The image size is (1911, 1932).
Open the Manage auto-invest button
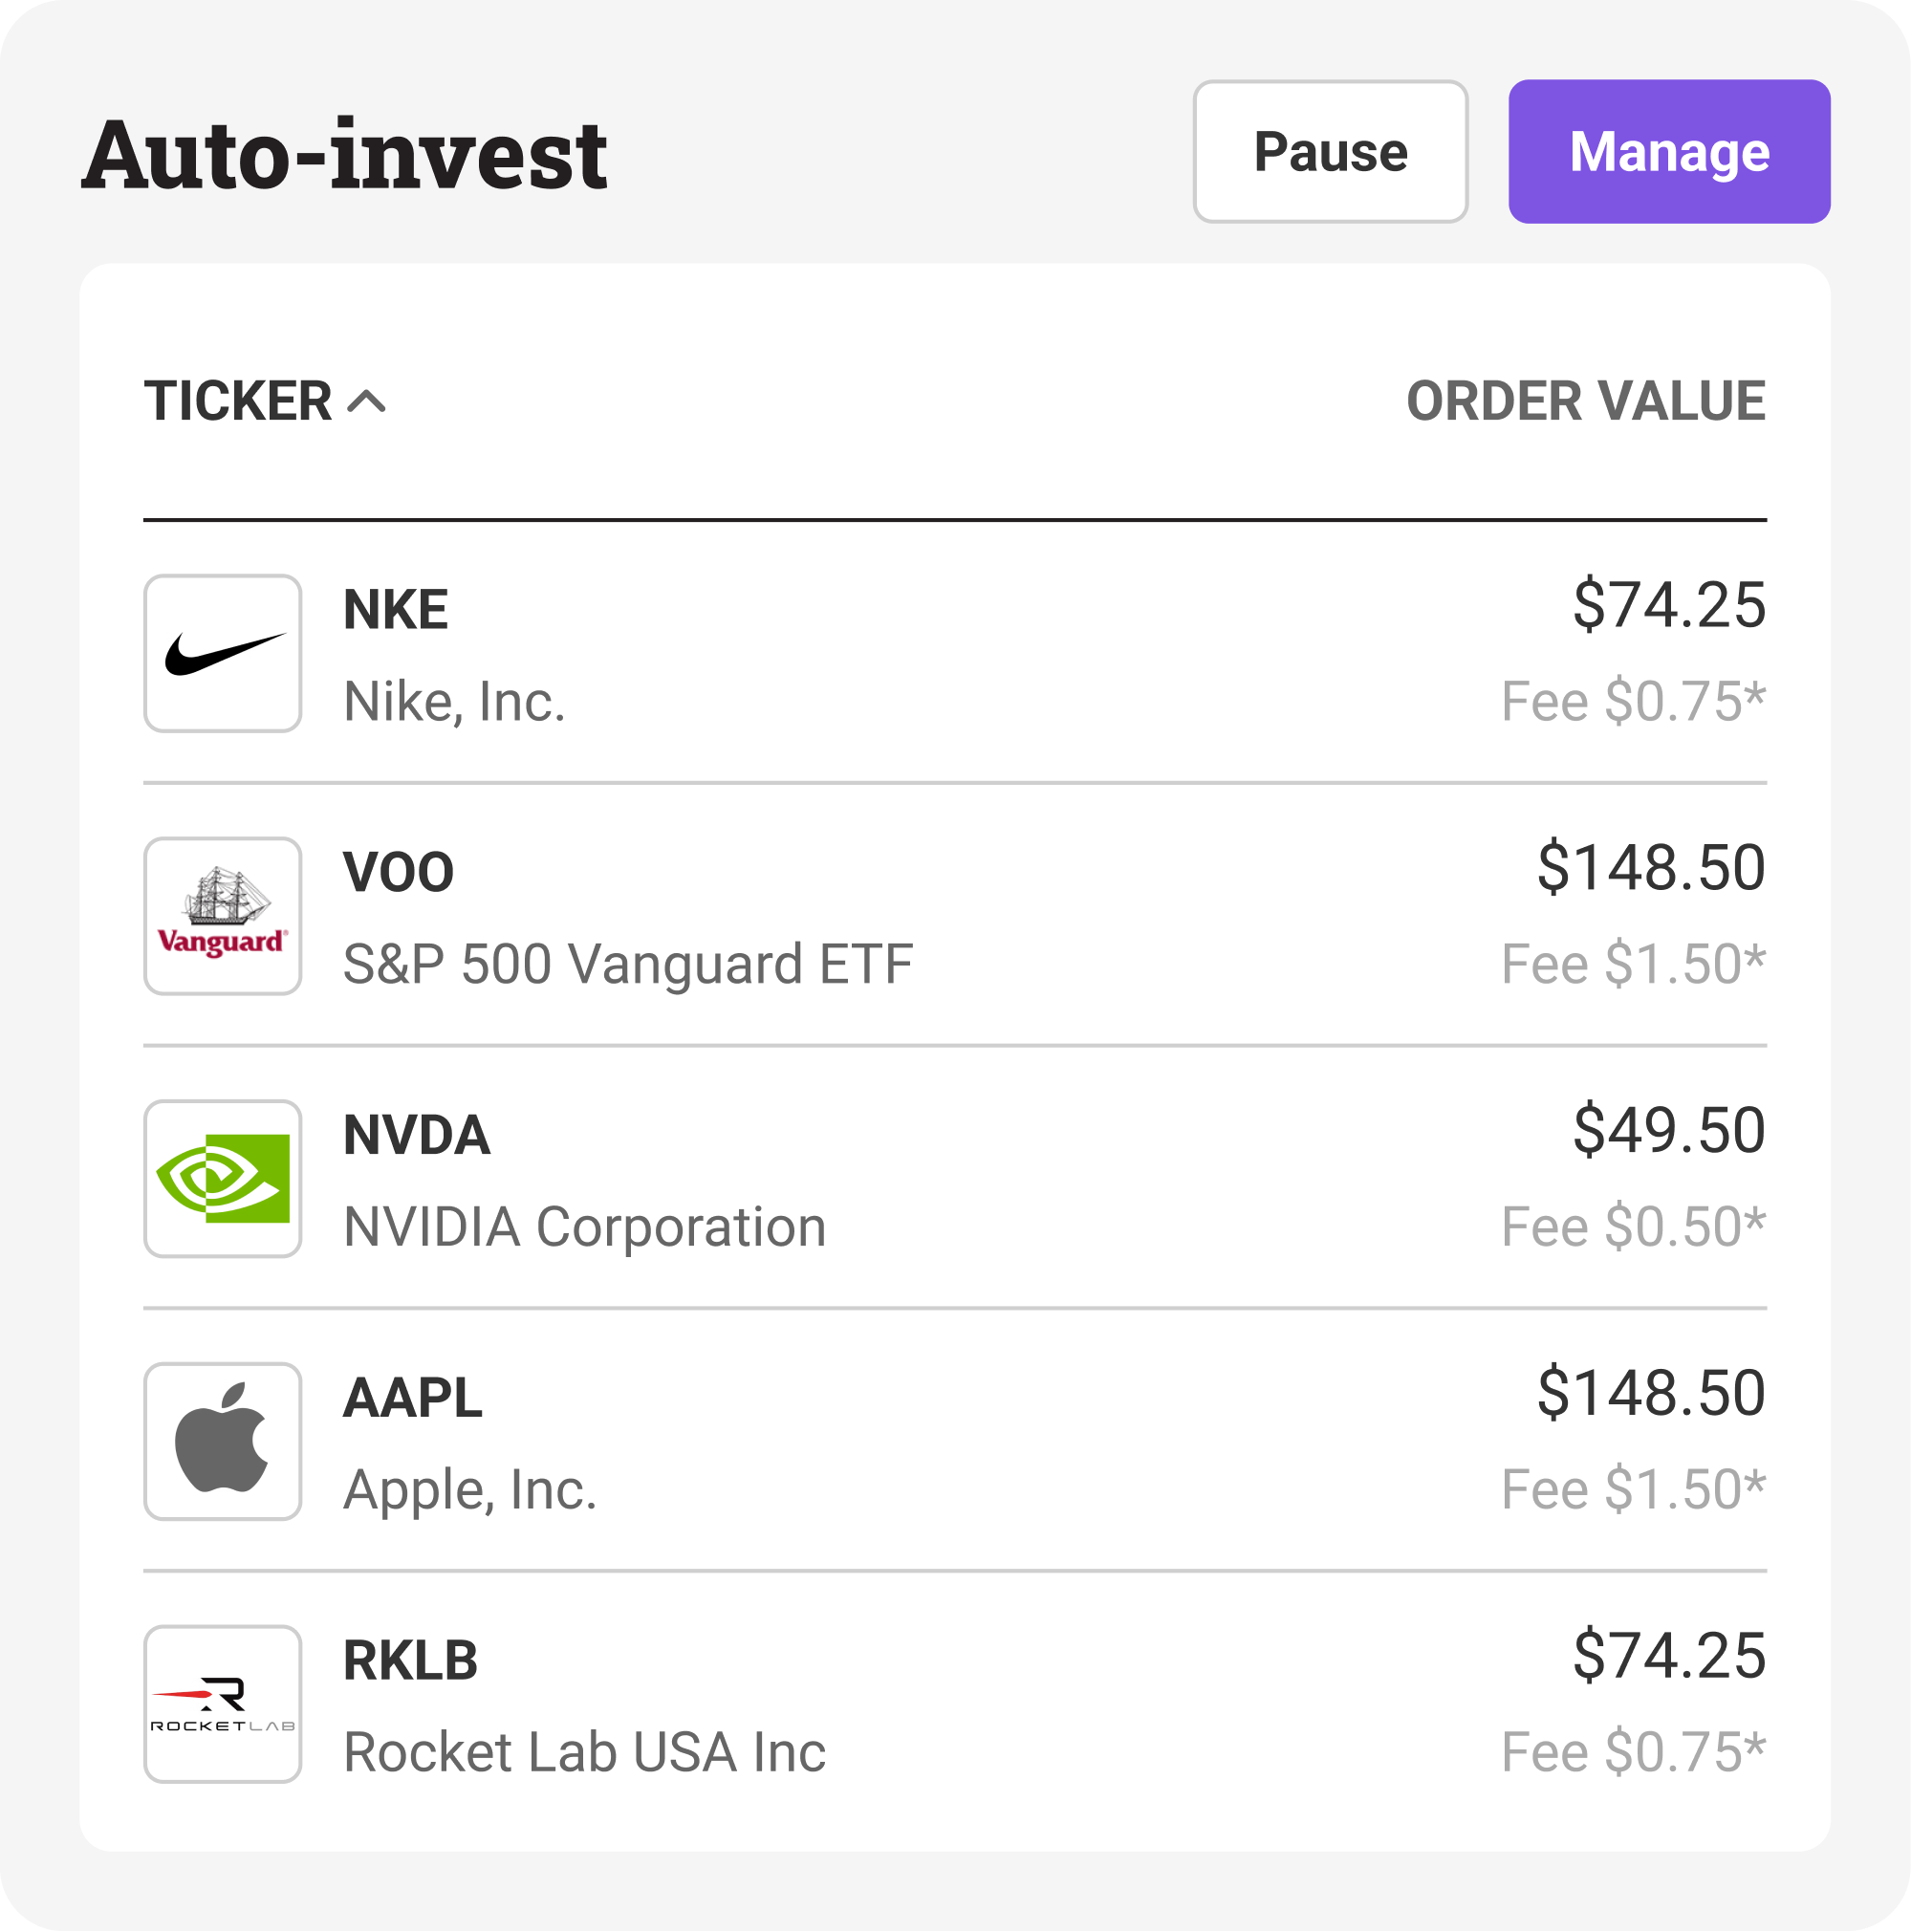click(x=1669, y=152)
